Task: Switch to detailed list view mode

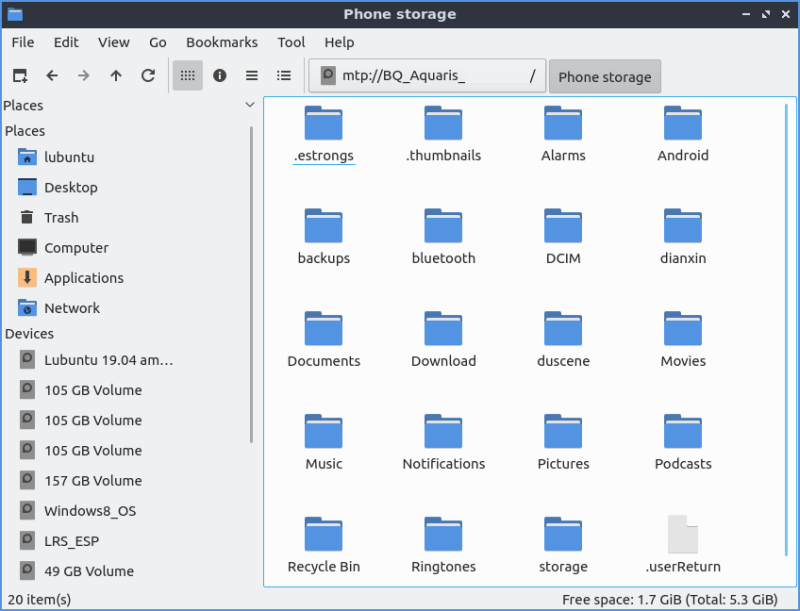Action: click(284, 76)
